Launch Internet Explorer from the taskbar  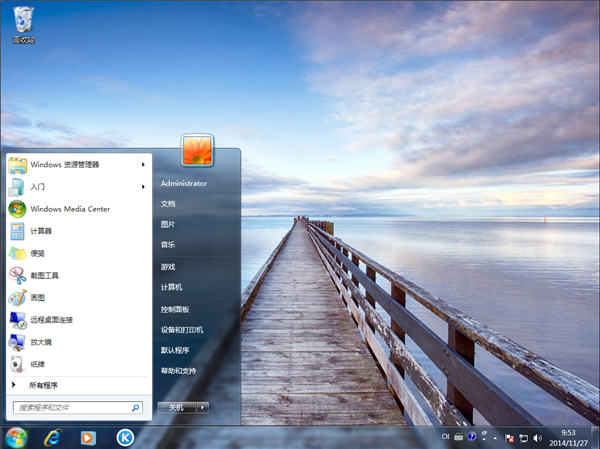click(53, 437)
